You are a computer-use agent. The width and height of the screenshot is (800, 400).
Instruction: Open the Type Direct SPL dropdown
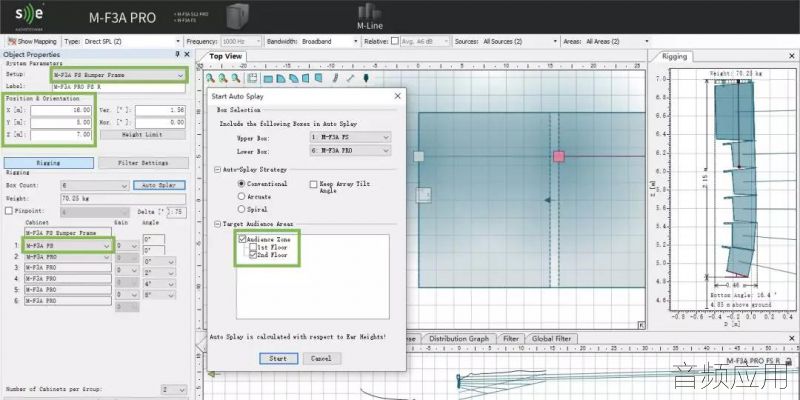[132, 41]
